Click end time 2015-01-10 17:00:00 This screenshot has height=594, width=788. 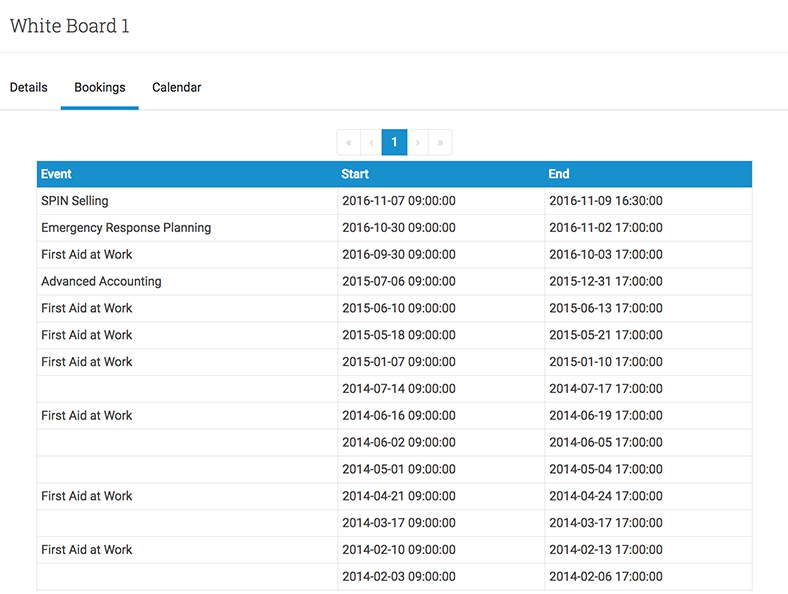606,362
